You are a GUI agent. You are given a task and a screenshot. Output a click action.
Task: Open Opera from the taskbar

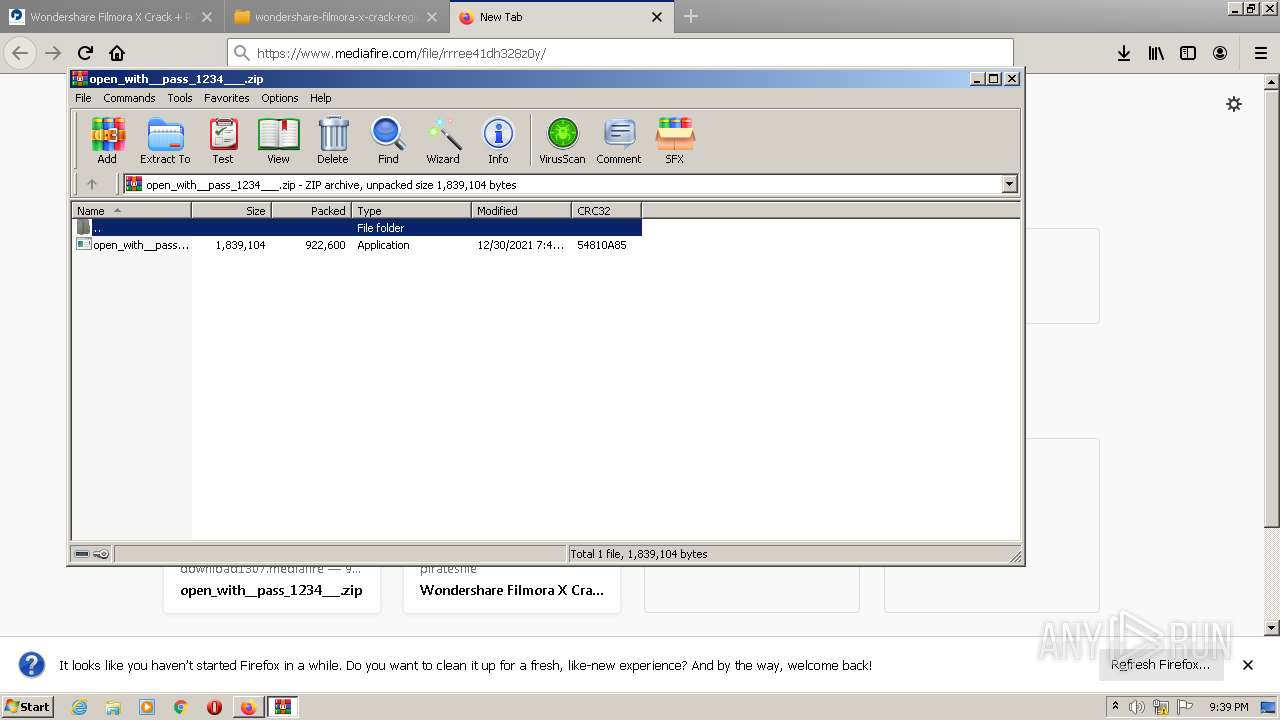214,707
